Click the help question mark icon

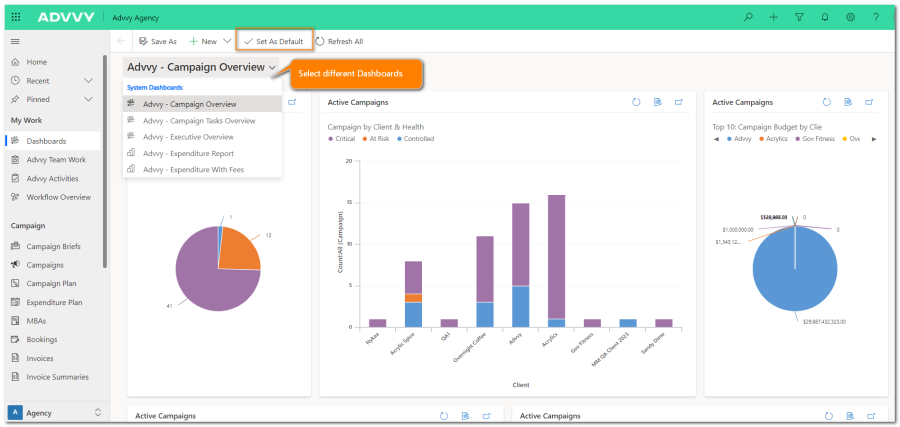point(876,17)
